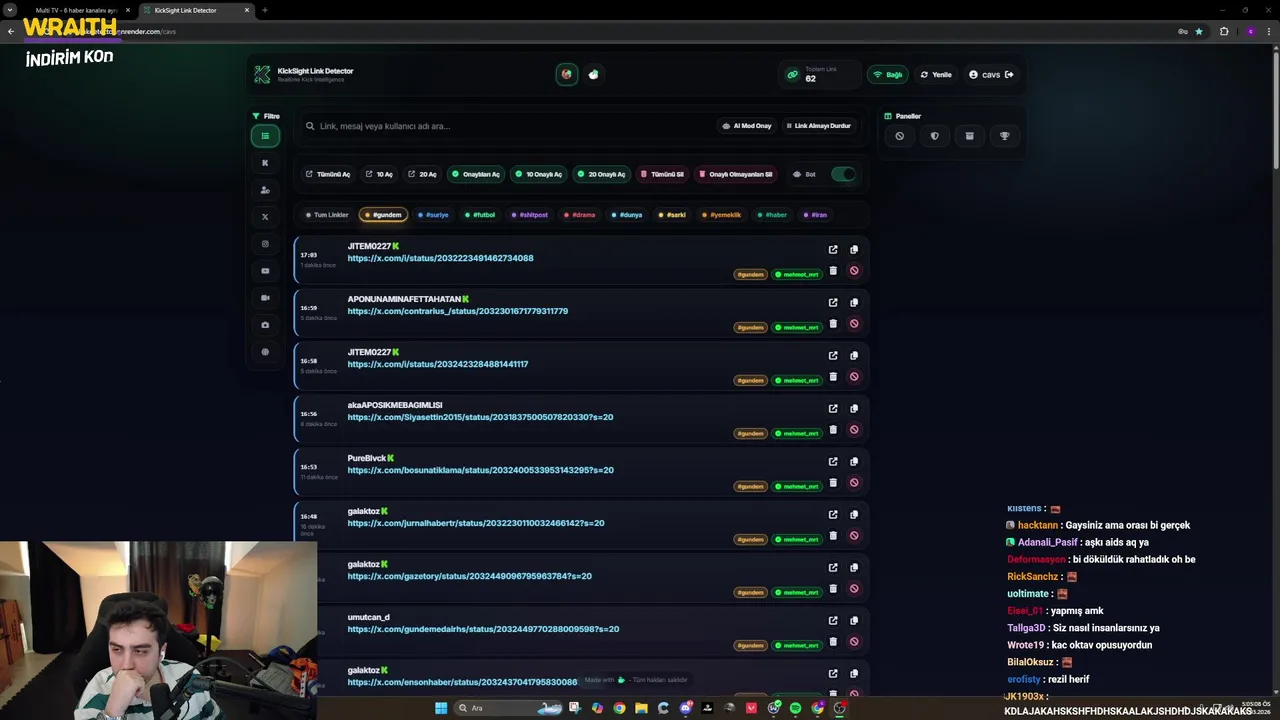Click the 10 Aç button
This screenshot has height=720, width=1280.
pos(379,174)
